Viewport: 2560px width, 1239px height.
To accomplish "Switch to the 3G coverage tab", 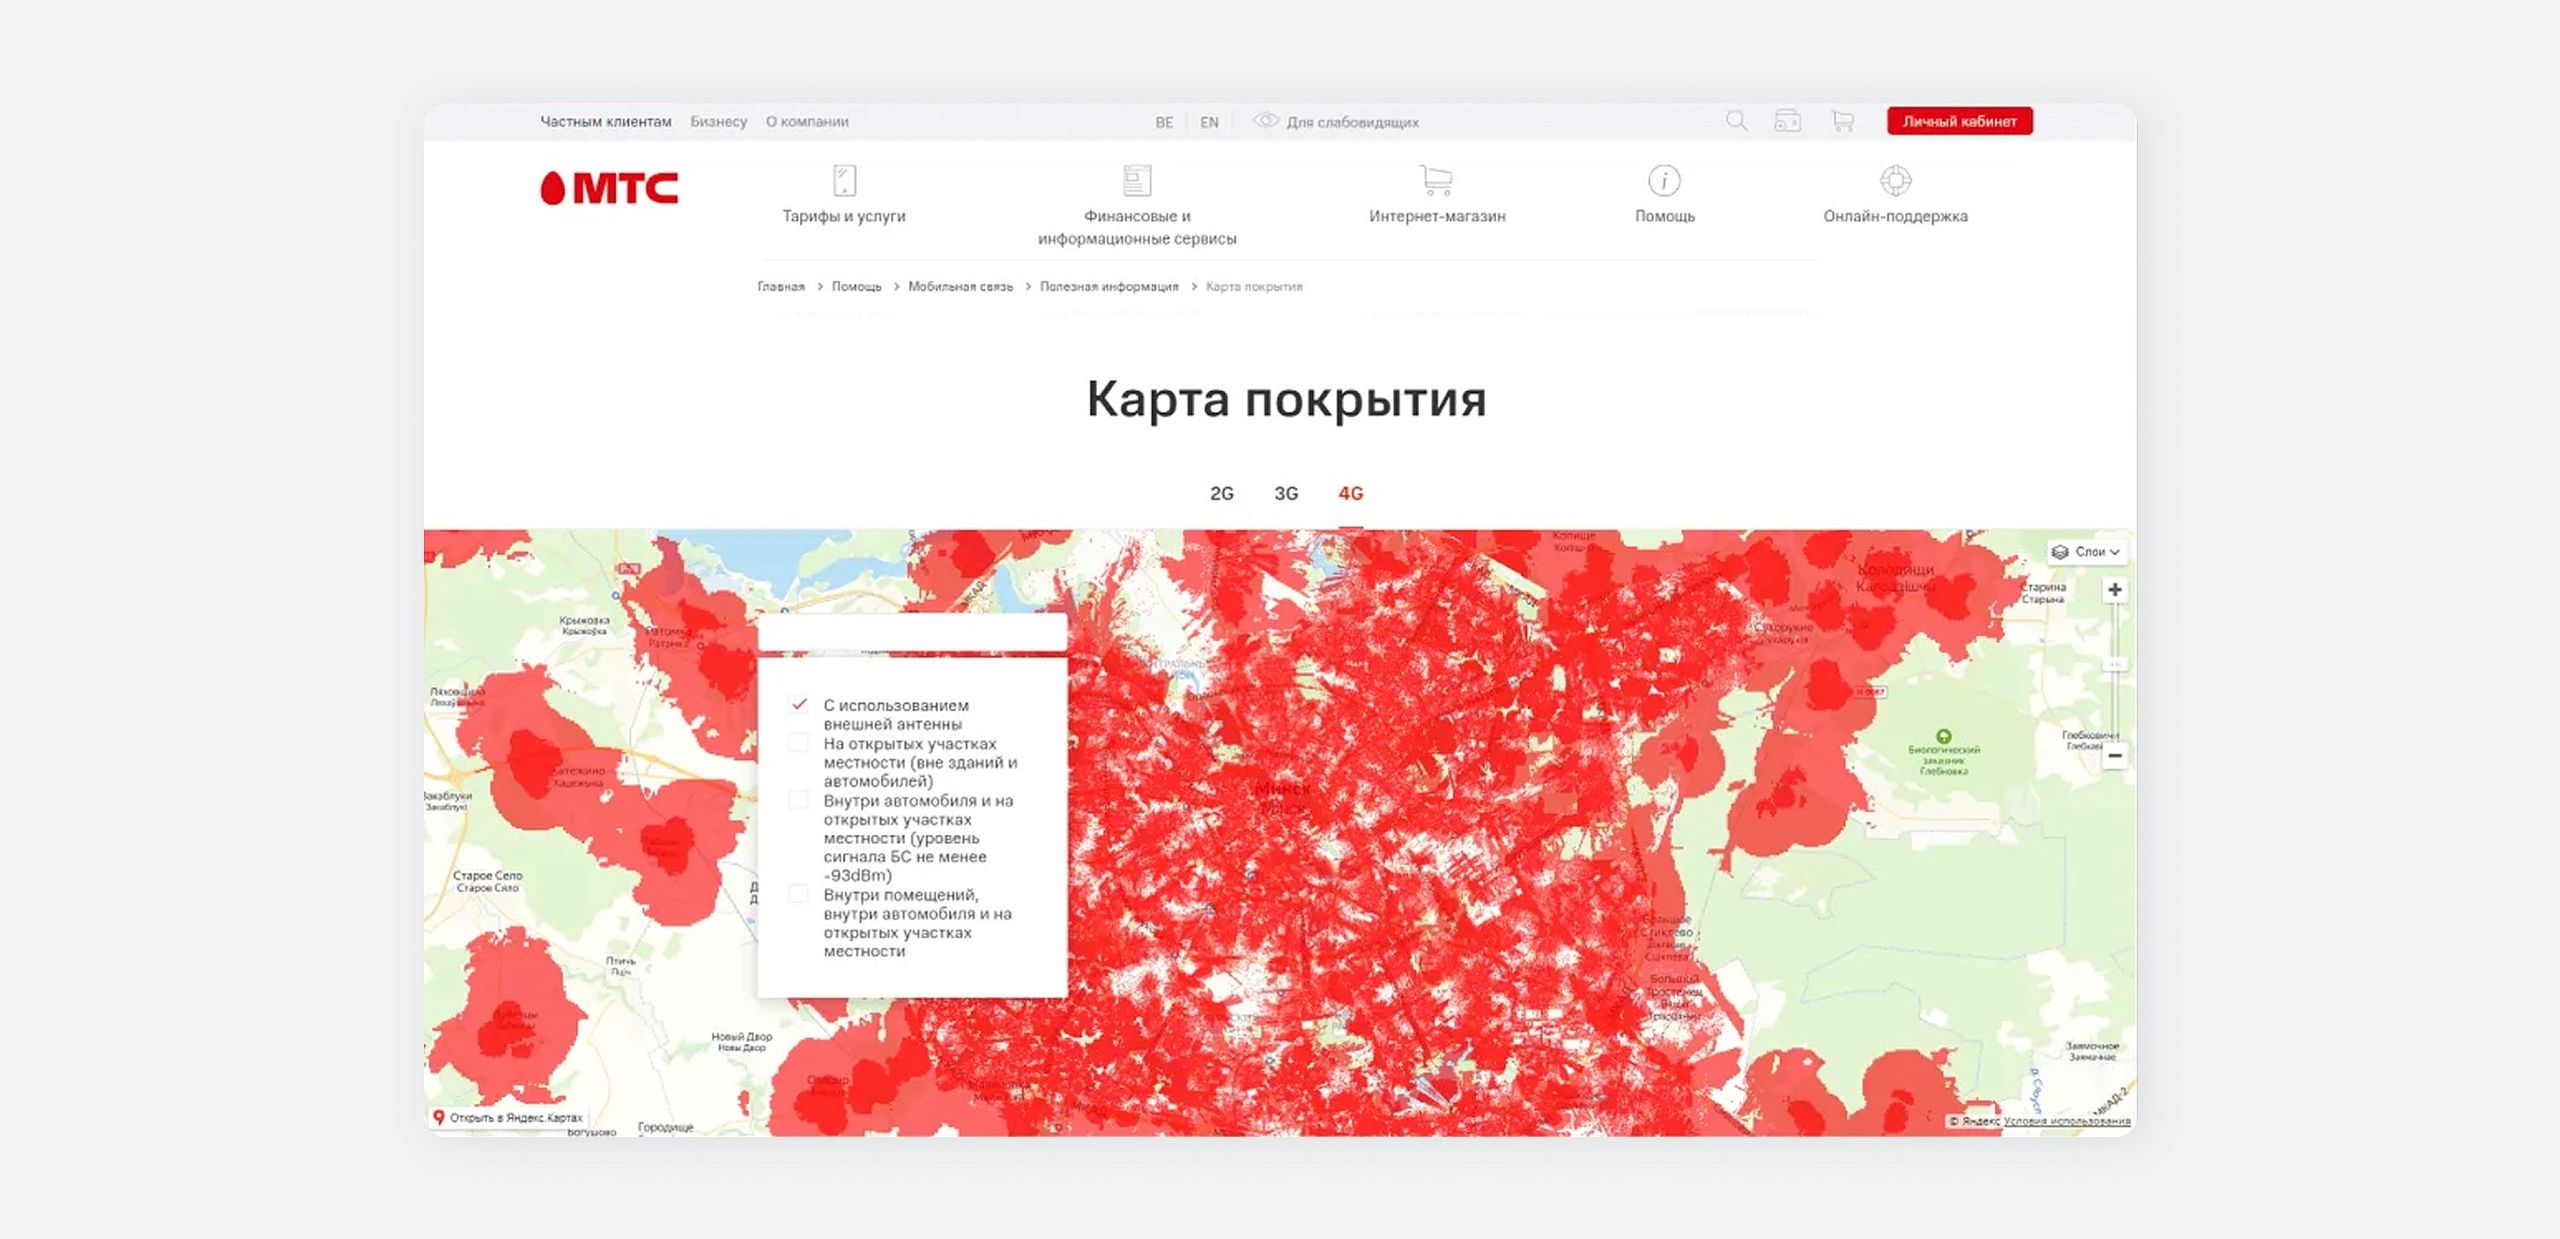I will coord(1286,493).
